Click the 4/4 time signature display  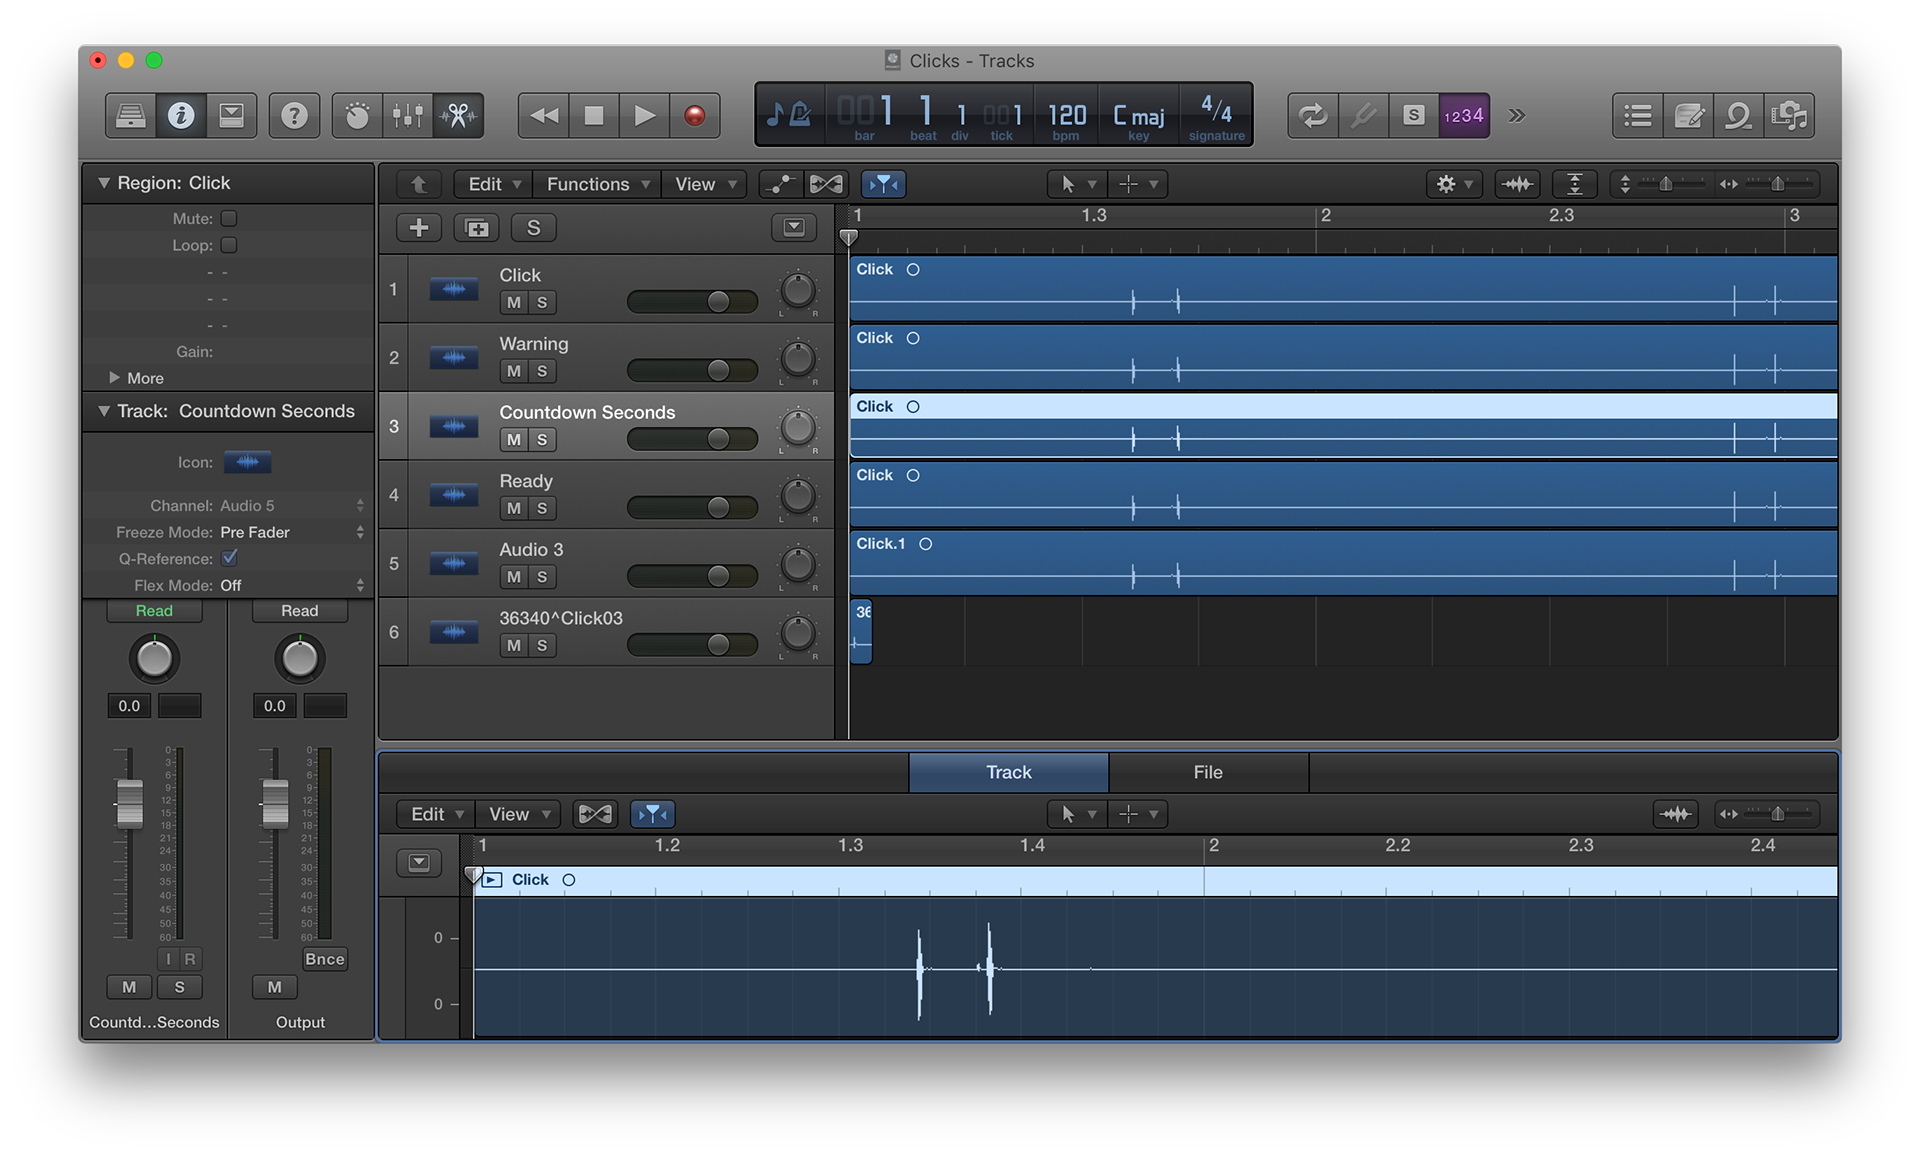(x=1216, y=117)
